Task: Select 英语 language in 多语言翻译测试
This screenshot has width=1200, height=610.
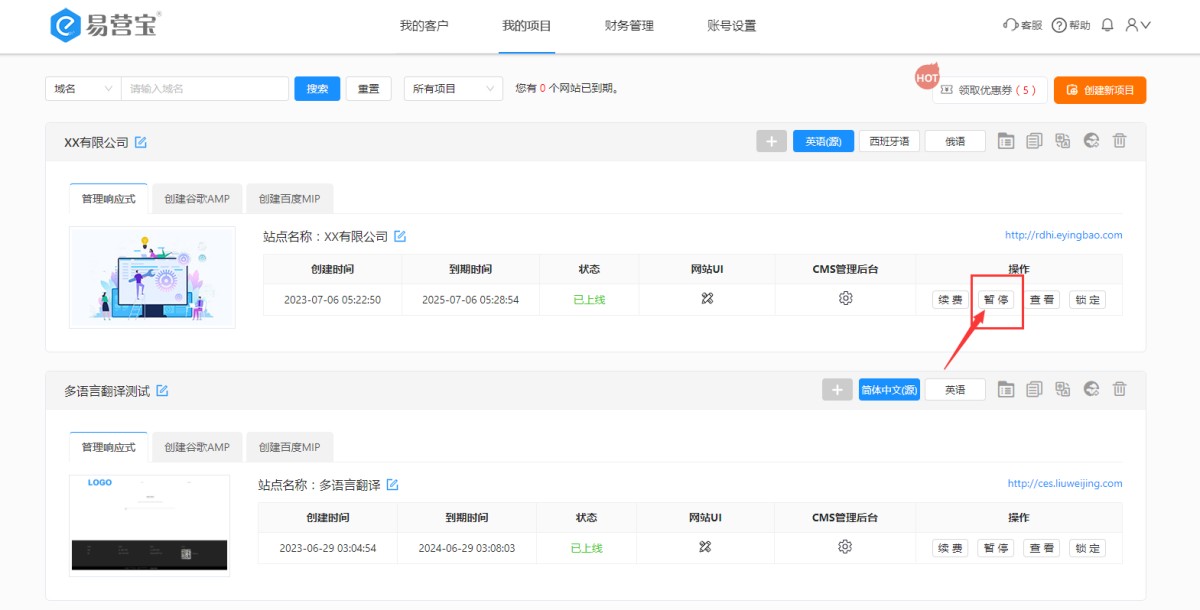Action: click(955, 390)
